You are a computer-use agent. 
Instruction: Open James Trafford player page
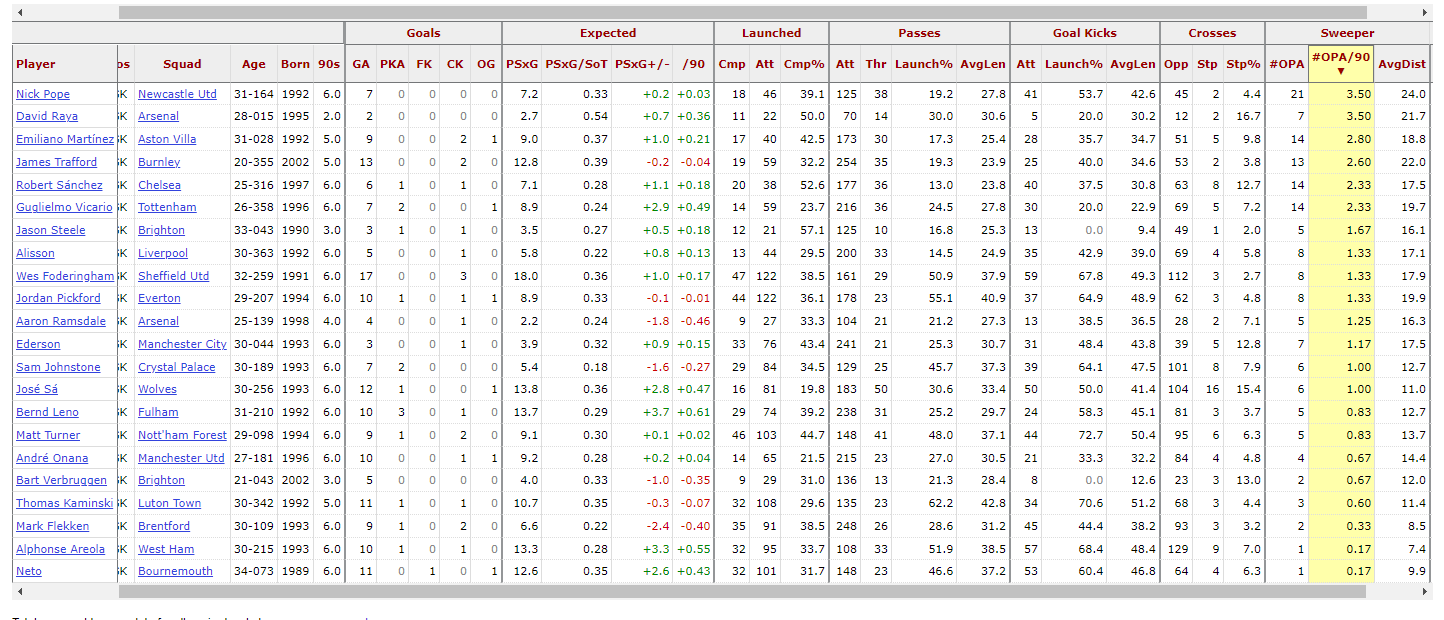(57, 162)
